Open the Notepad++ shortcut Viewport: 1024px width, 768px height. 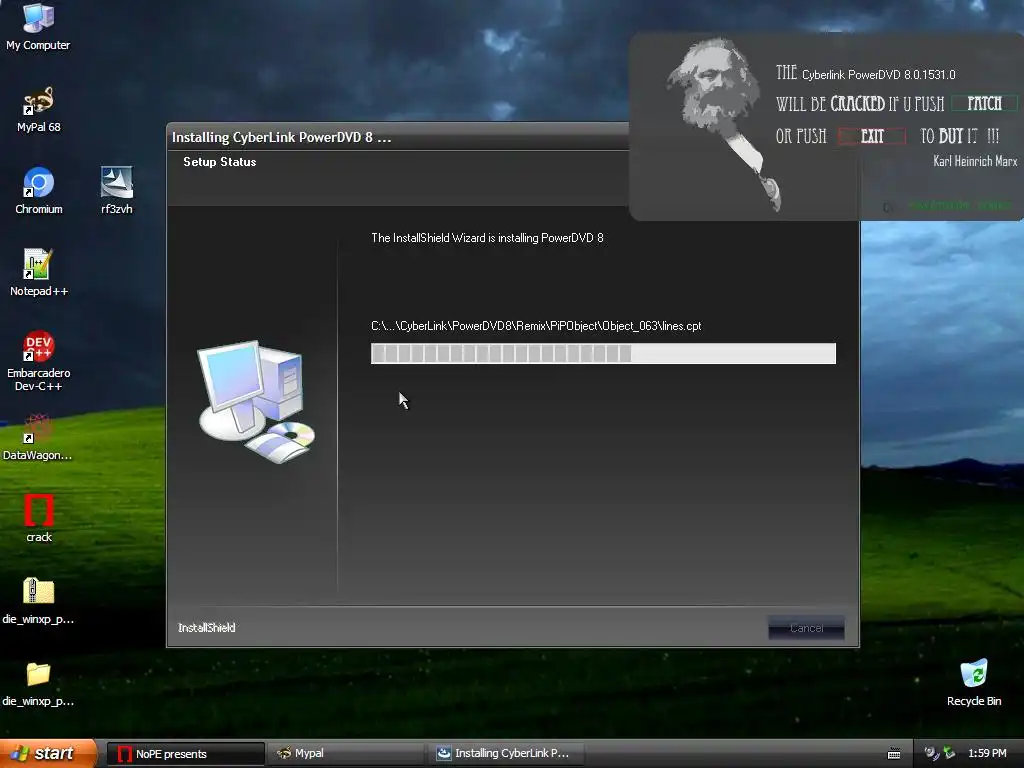pos(39,272)
